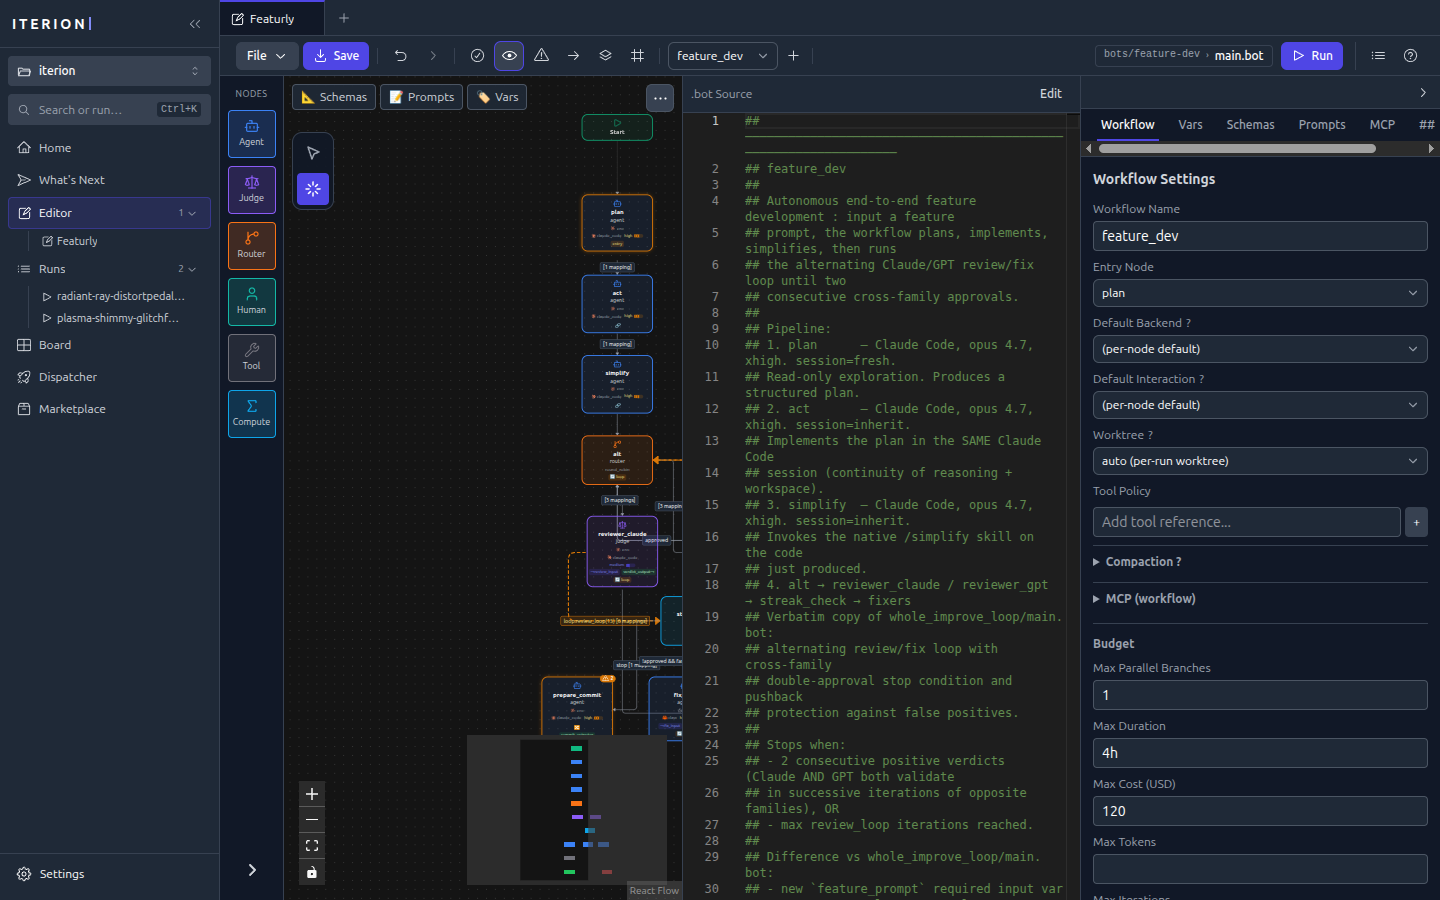
Task: Zoom in on the canvas
Action: pos(312,794)
